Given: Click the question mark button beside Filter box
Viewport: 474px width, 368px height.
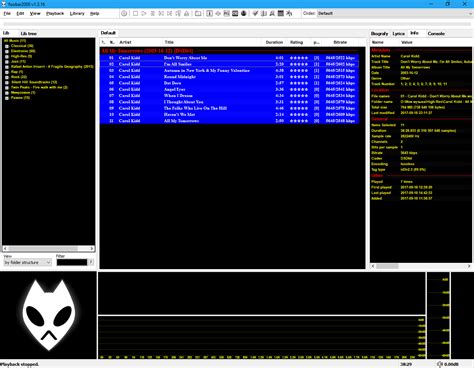Looking at the screenshot, I should pyautogui.click(x=91, y=262).
